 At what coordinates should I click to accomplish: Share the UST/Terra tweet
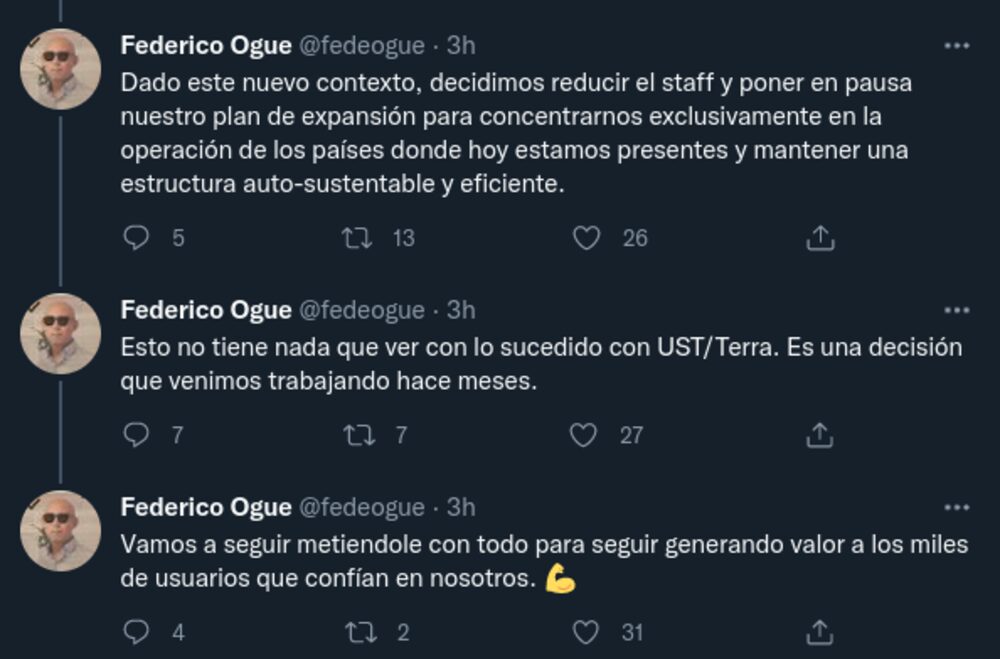[x=819, y=435]
